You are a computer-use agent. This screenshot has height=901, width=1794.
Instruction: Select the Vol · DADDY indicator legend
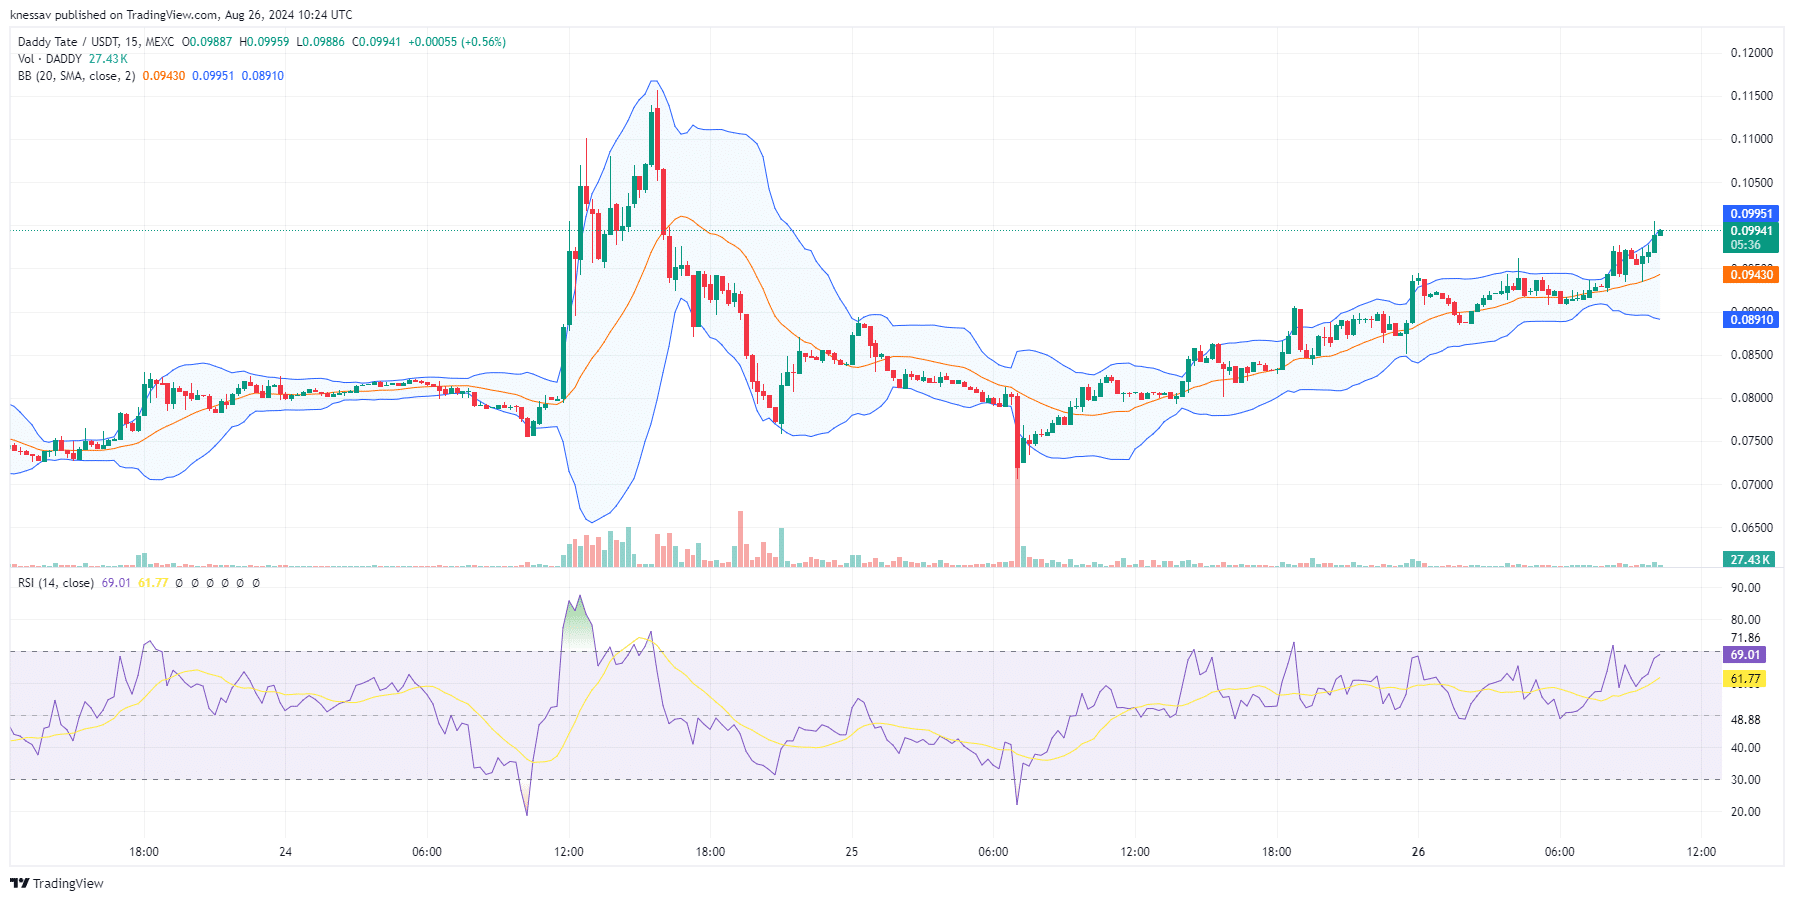[x=50, y=59]
